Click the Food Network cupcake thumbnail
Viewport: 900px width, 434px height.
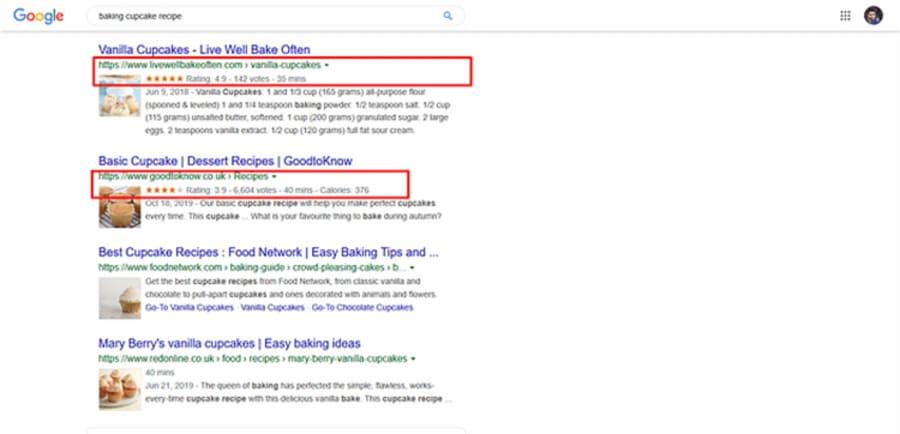coord(119,298)
